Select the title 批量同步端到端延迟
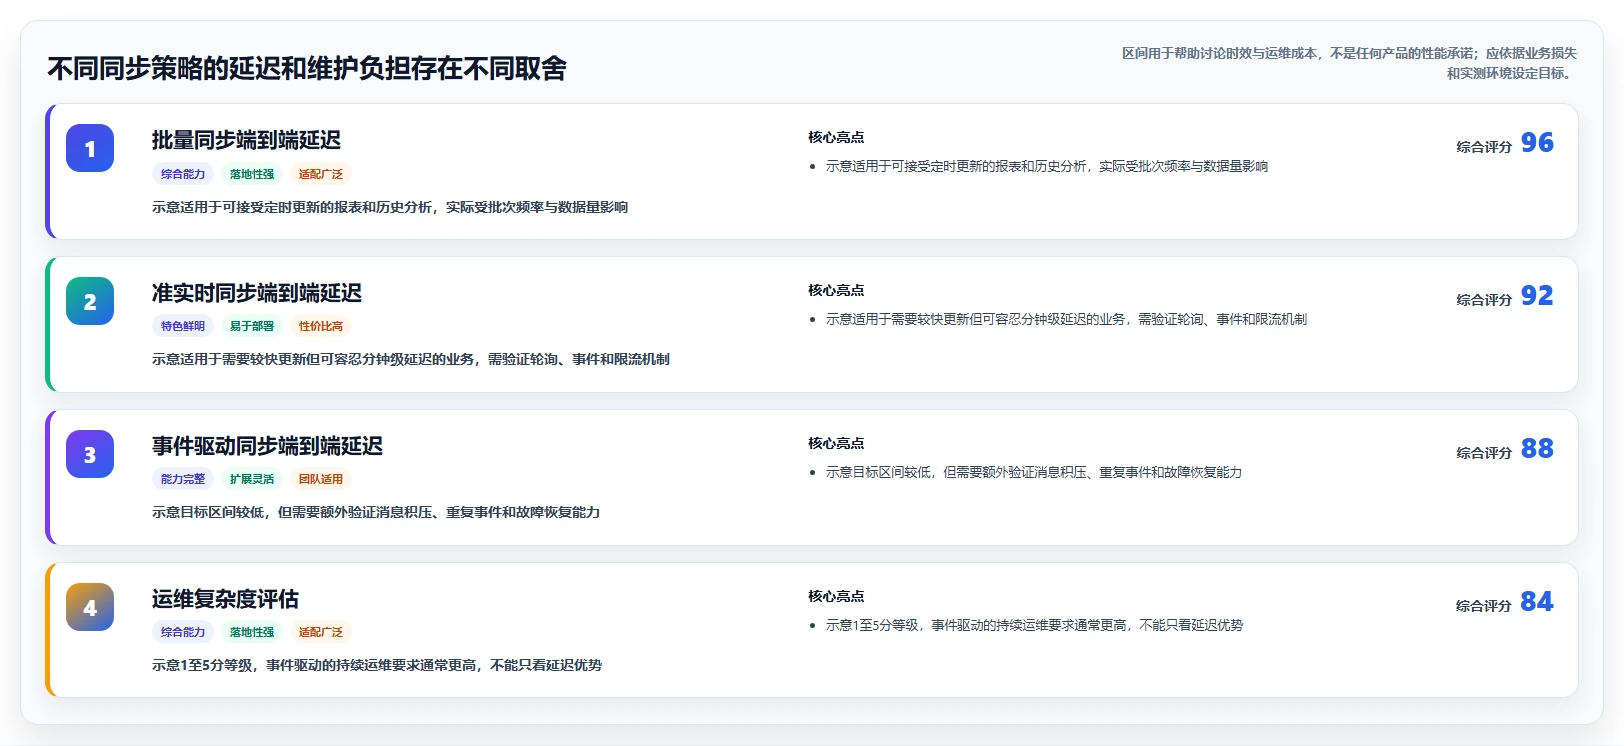Viewport: 1624px width, 746px height. tap(246, 140)
